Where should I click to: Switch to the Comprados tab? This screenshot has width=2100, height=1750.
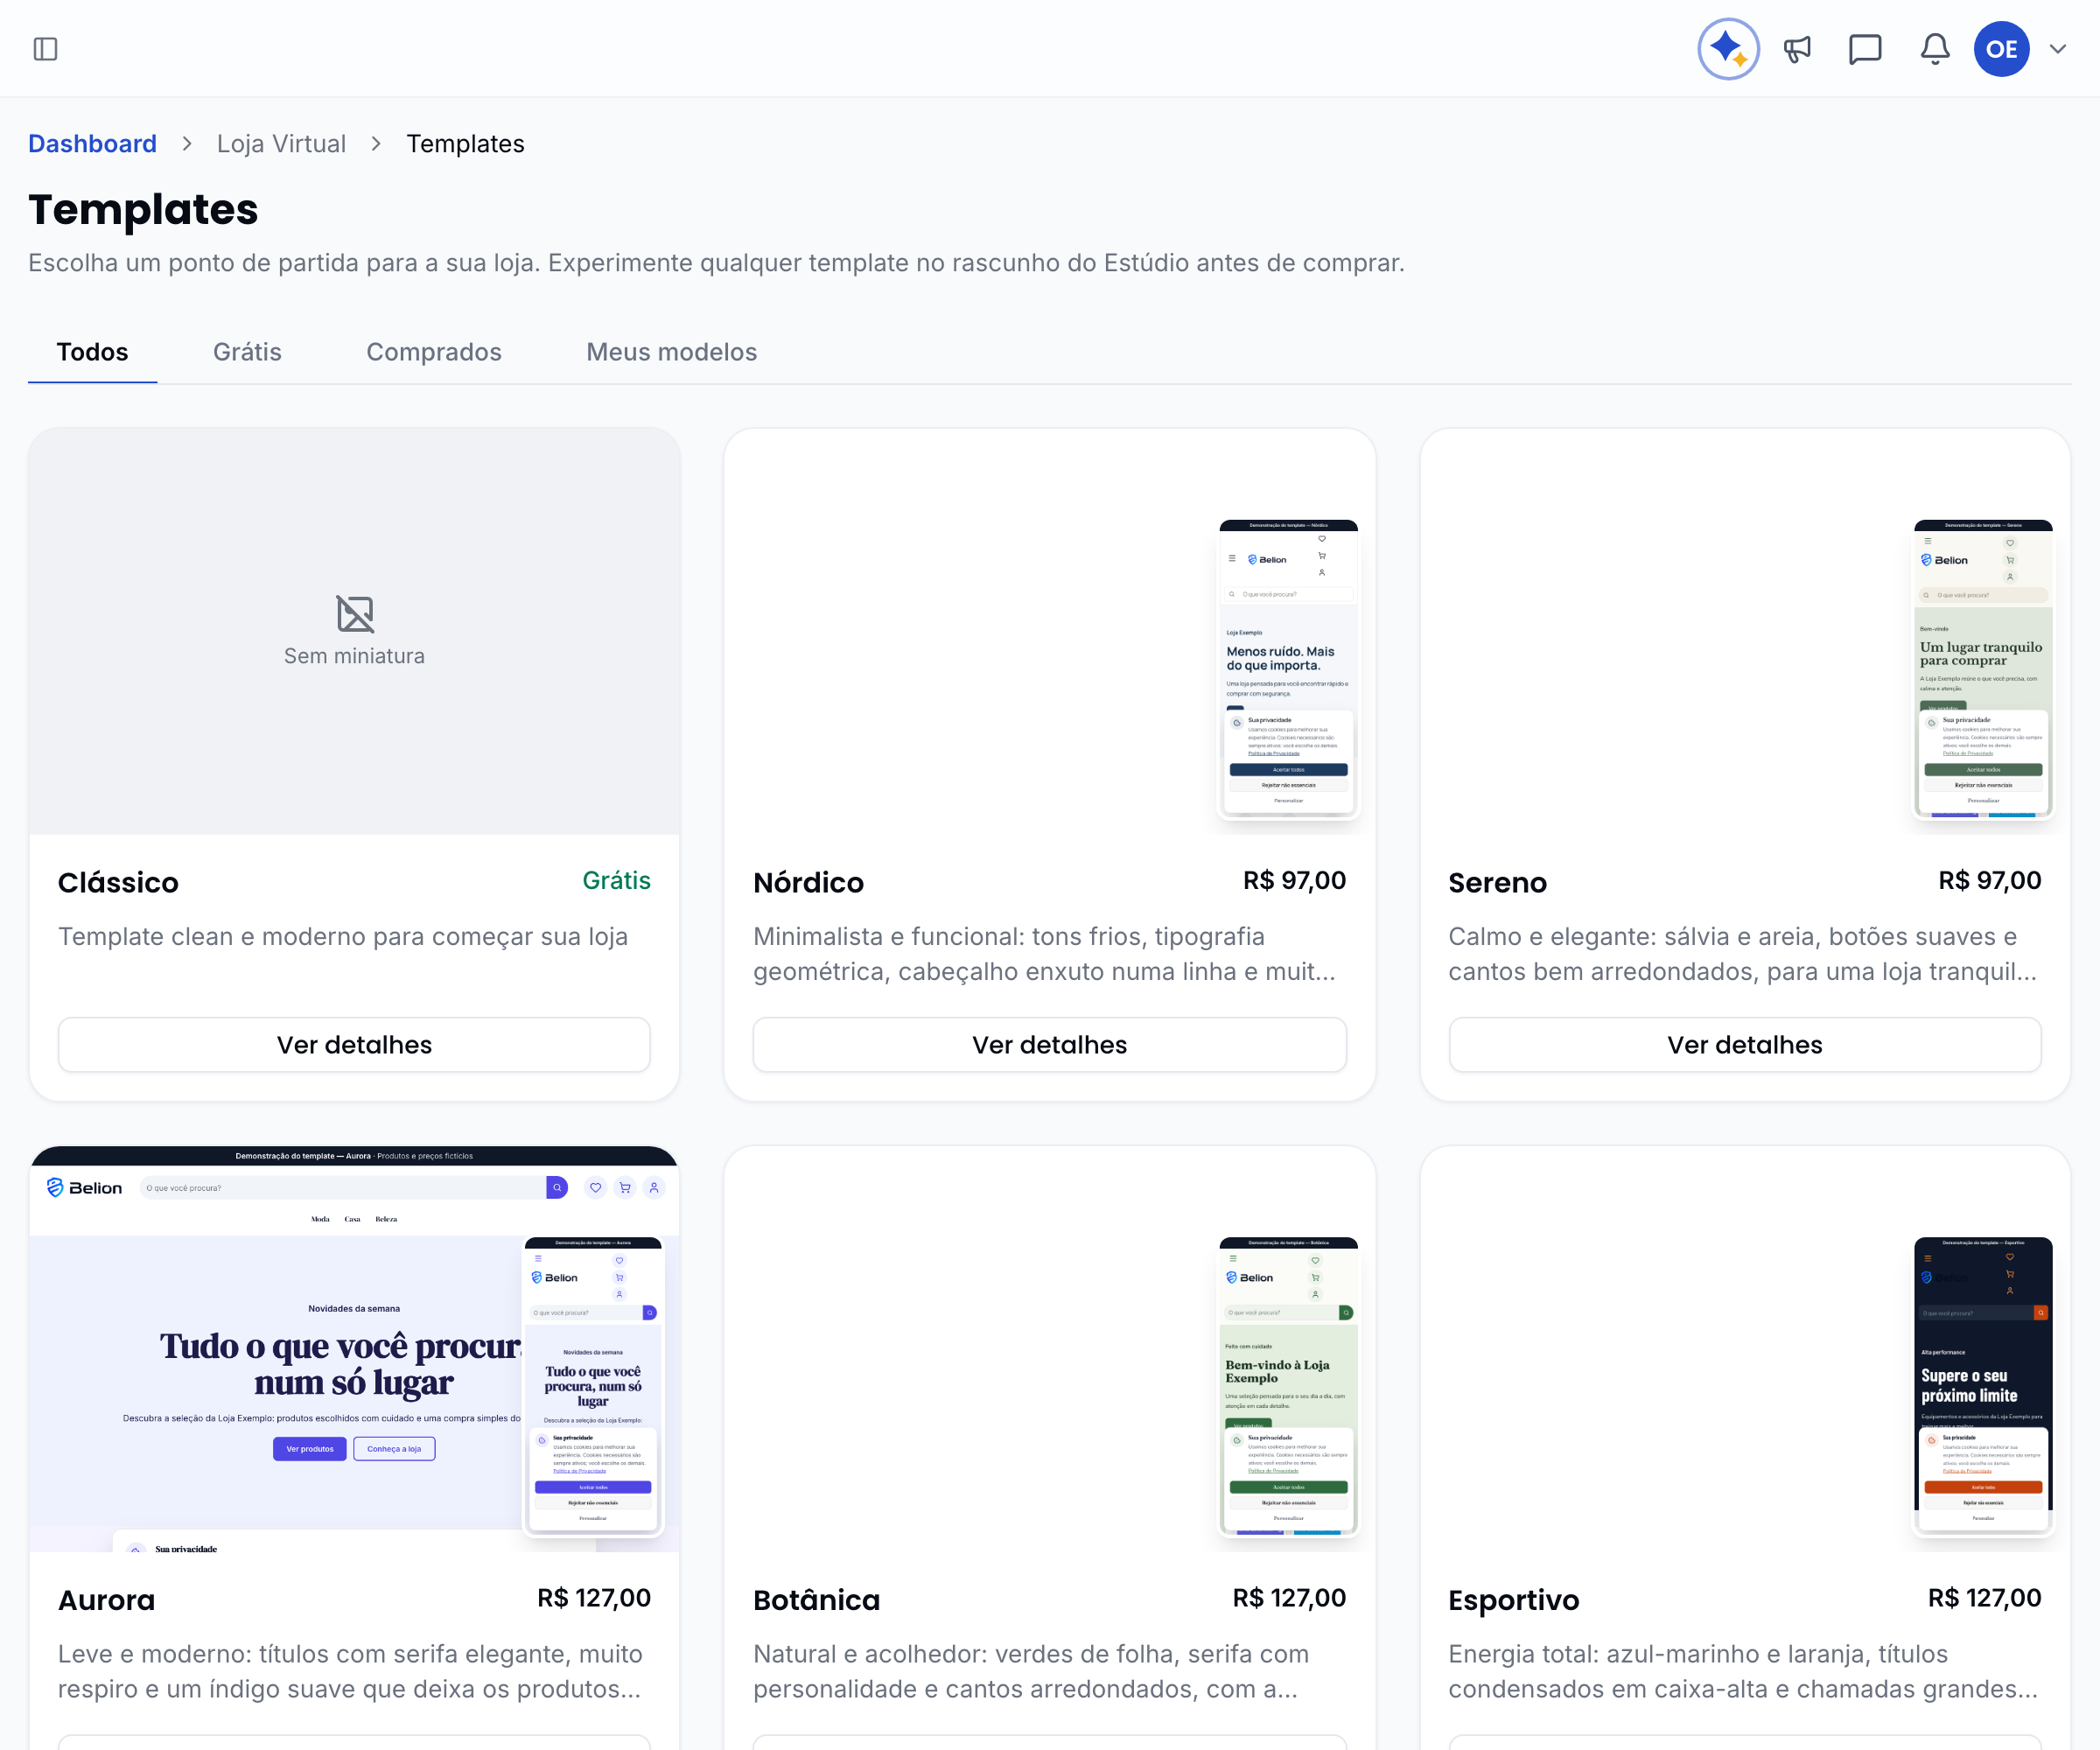(x=434, y=352)
